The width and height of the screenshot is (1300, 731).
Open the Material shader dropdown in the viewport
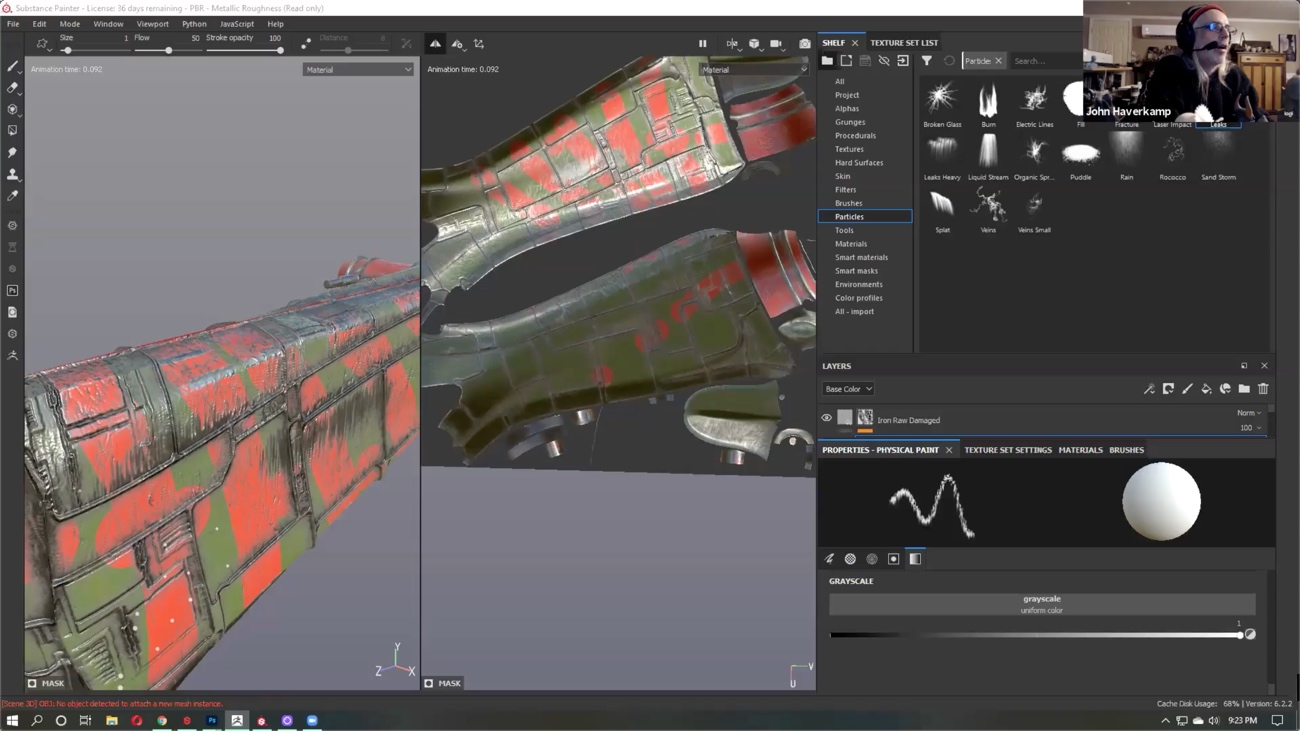click(358, 69)
